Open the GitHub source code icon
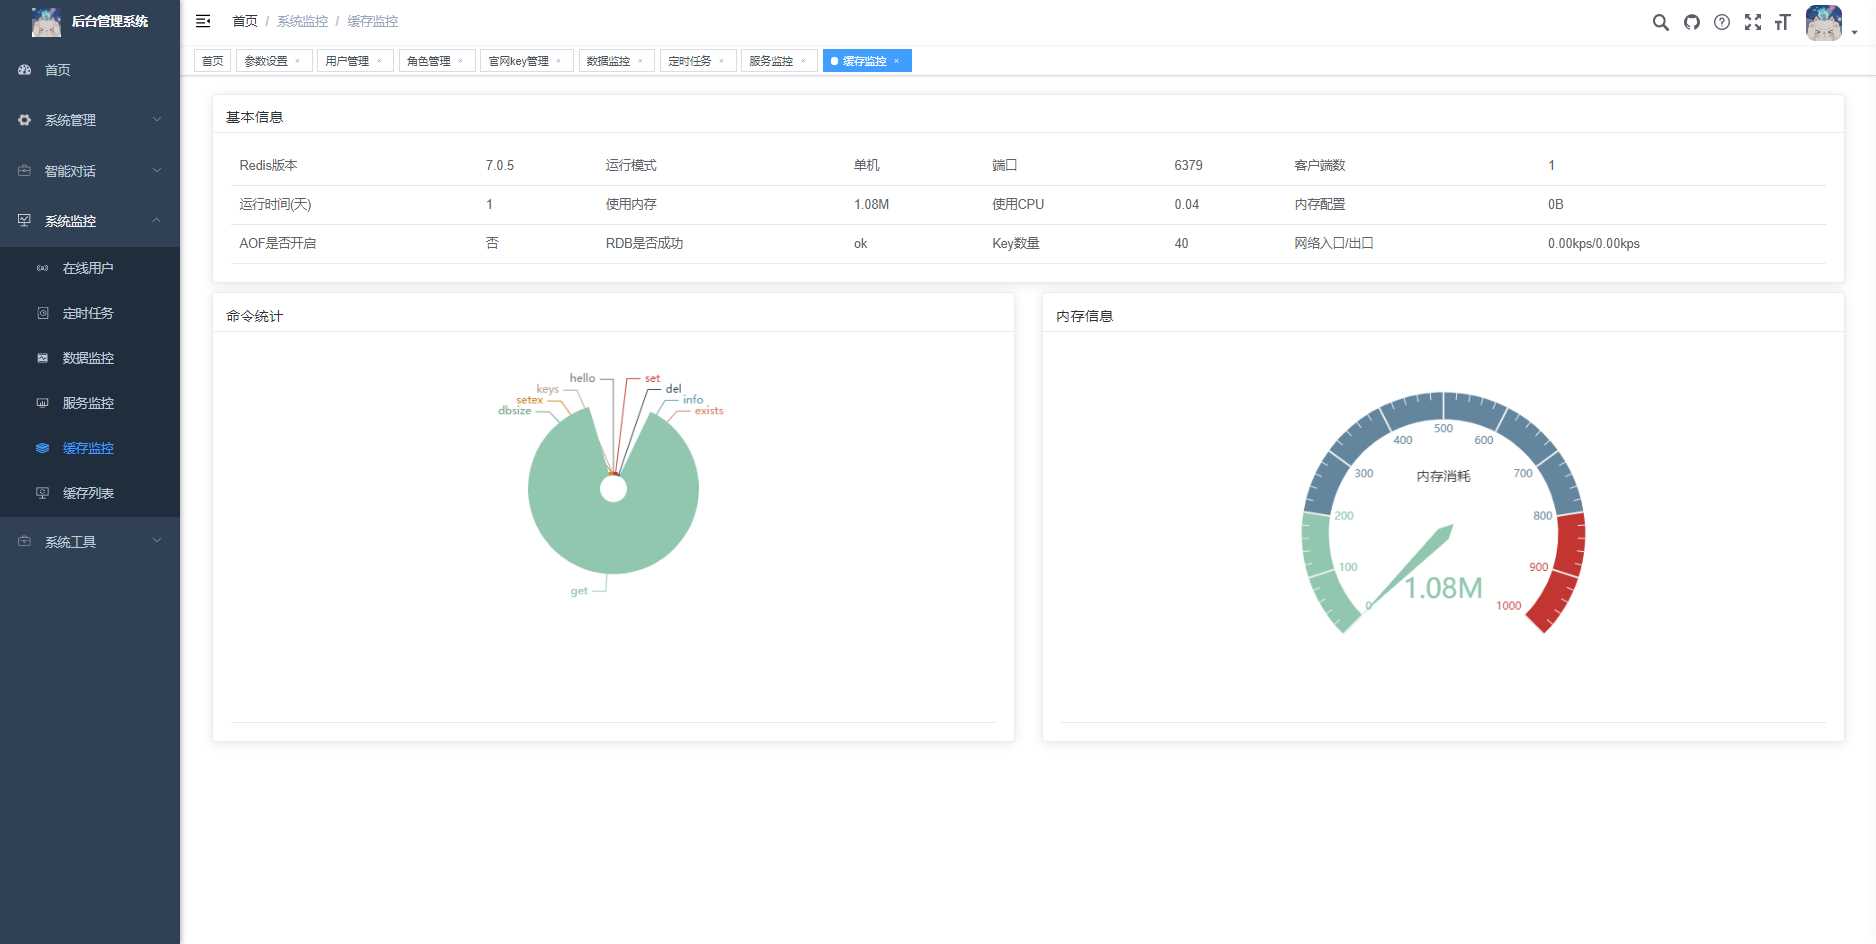Viewport: 1876px width, 944px height. pos(1691,21)
